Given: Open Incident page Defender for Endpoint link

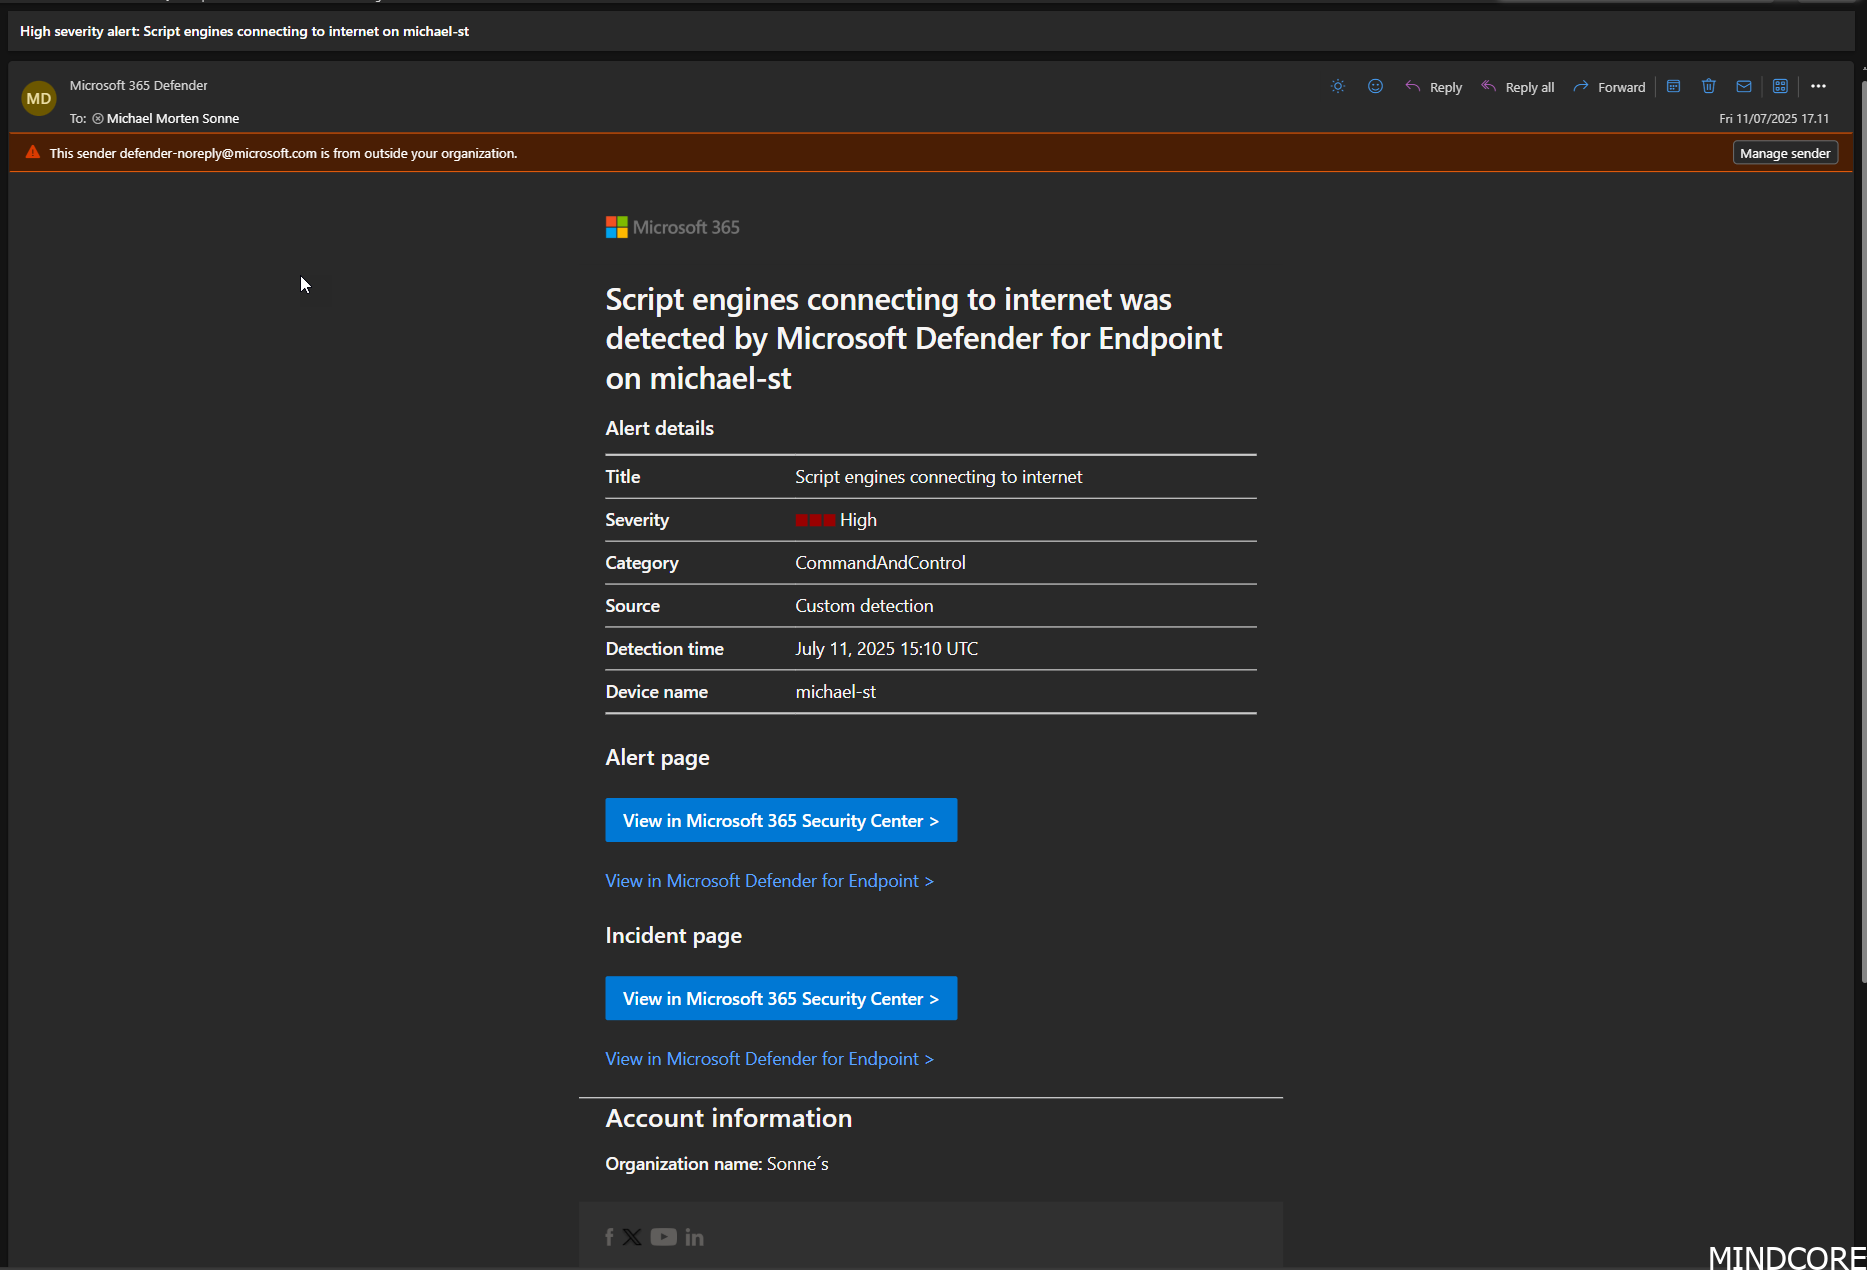Looking at the screenshot, I should click(x=769, y=1059).
